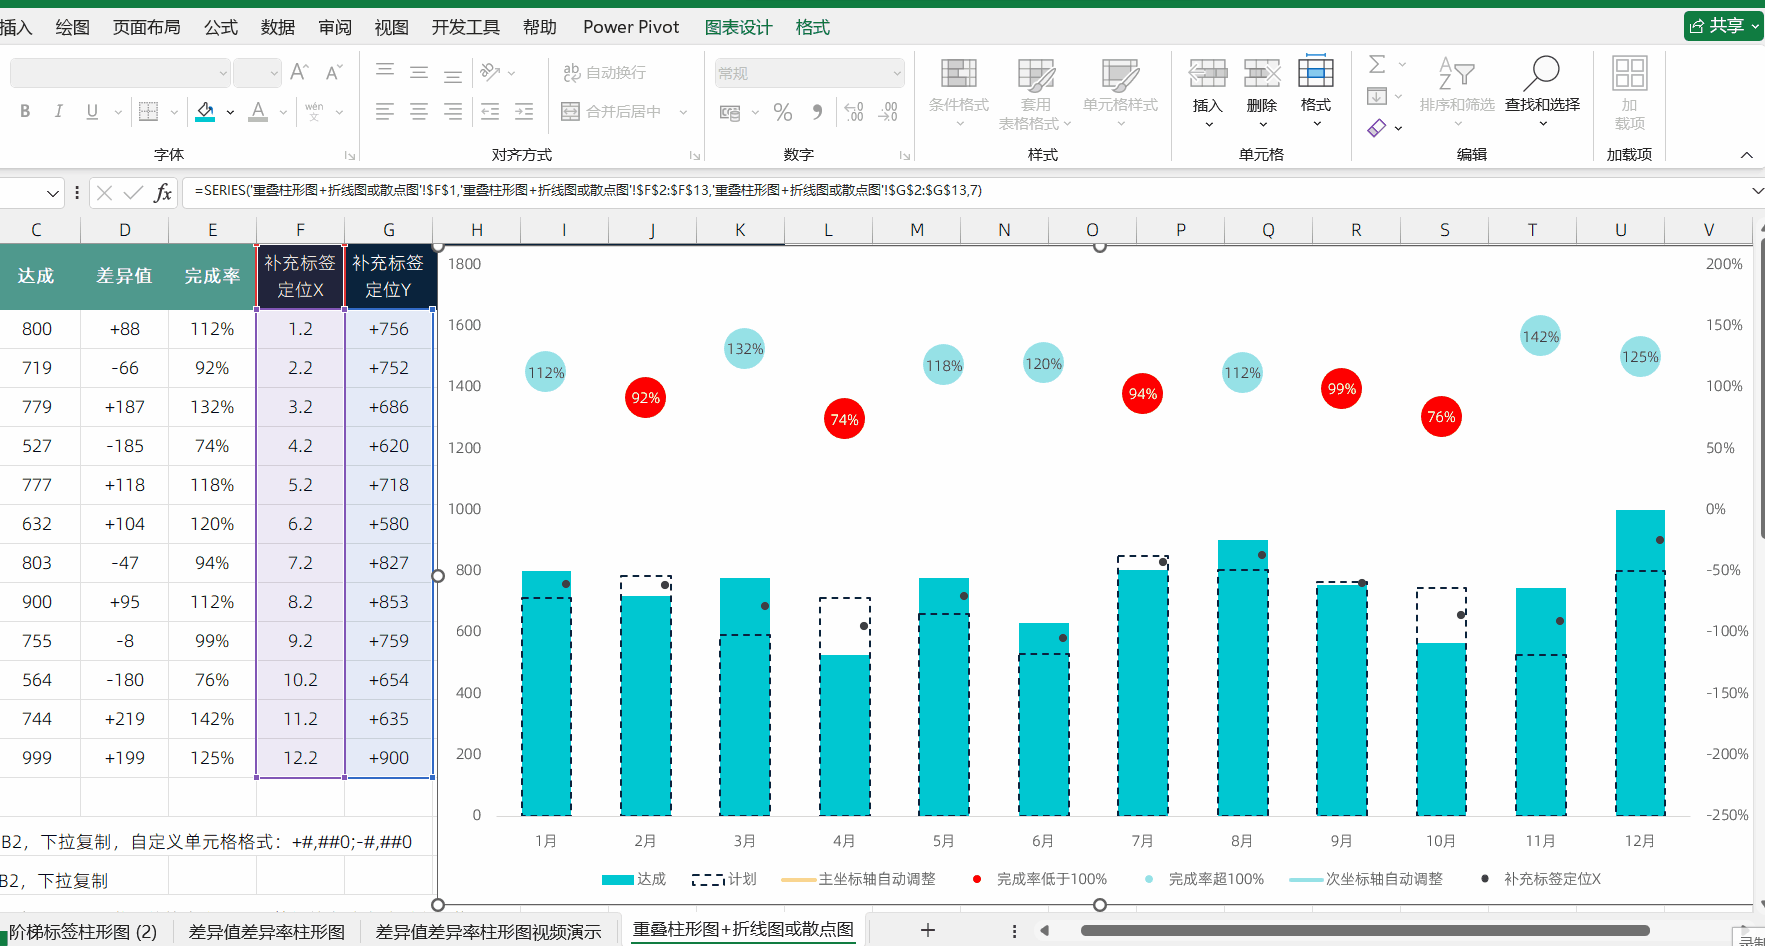
Task: Toggle italic formatting
Action: point(58,112)
